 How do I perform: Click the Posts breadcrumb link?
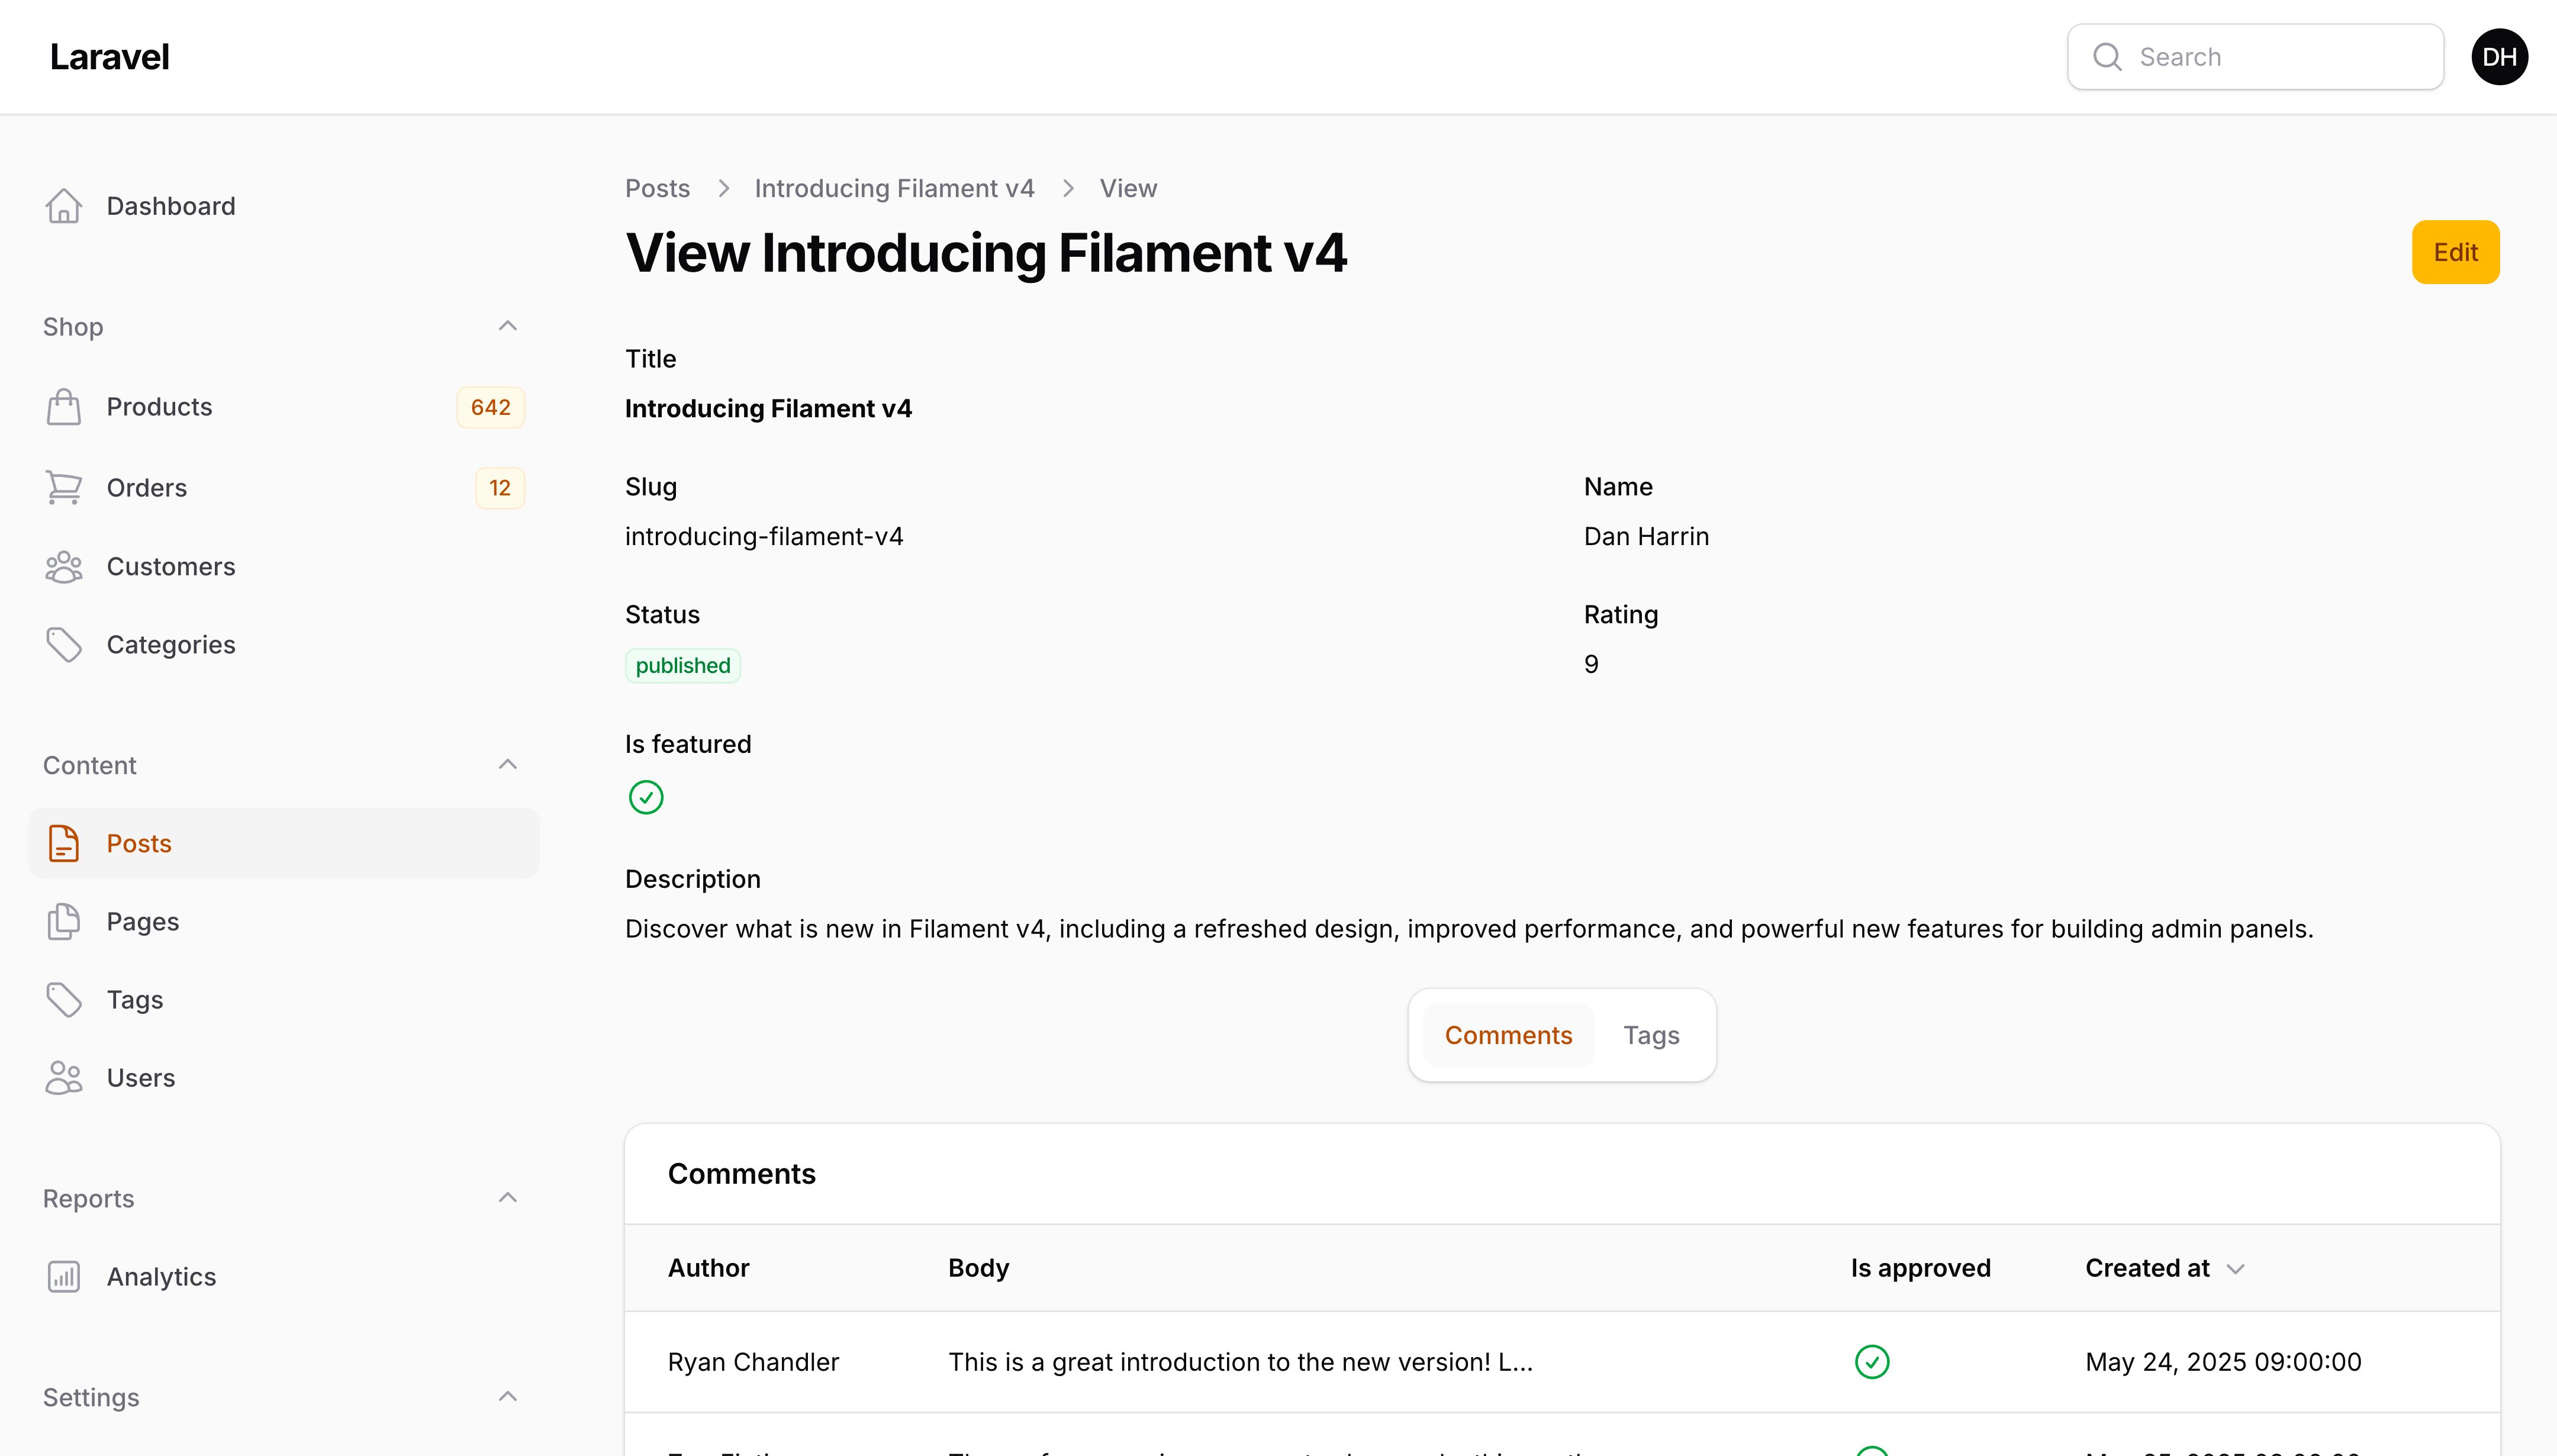(x=657, y=188)
